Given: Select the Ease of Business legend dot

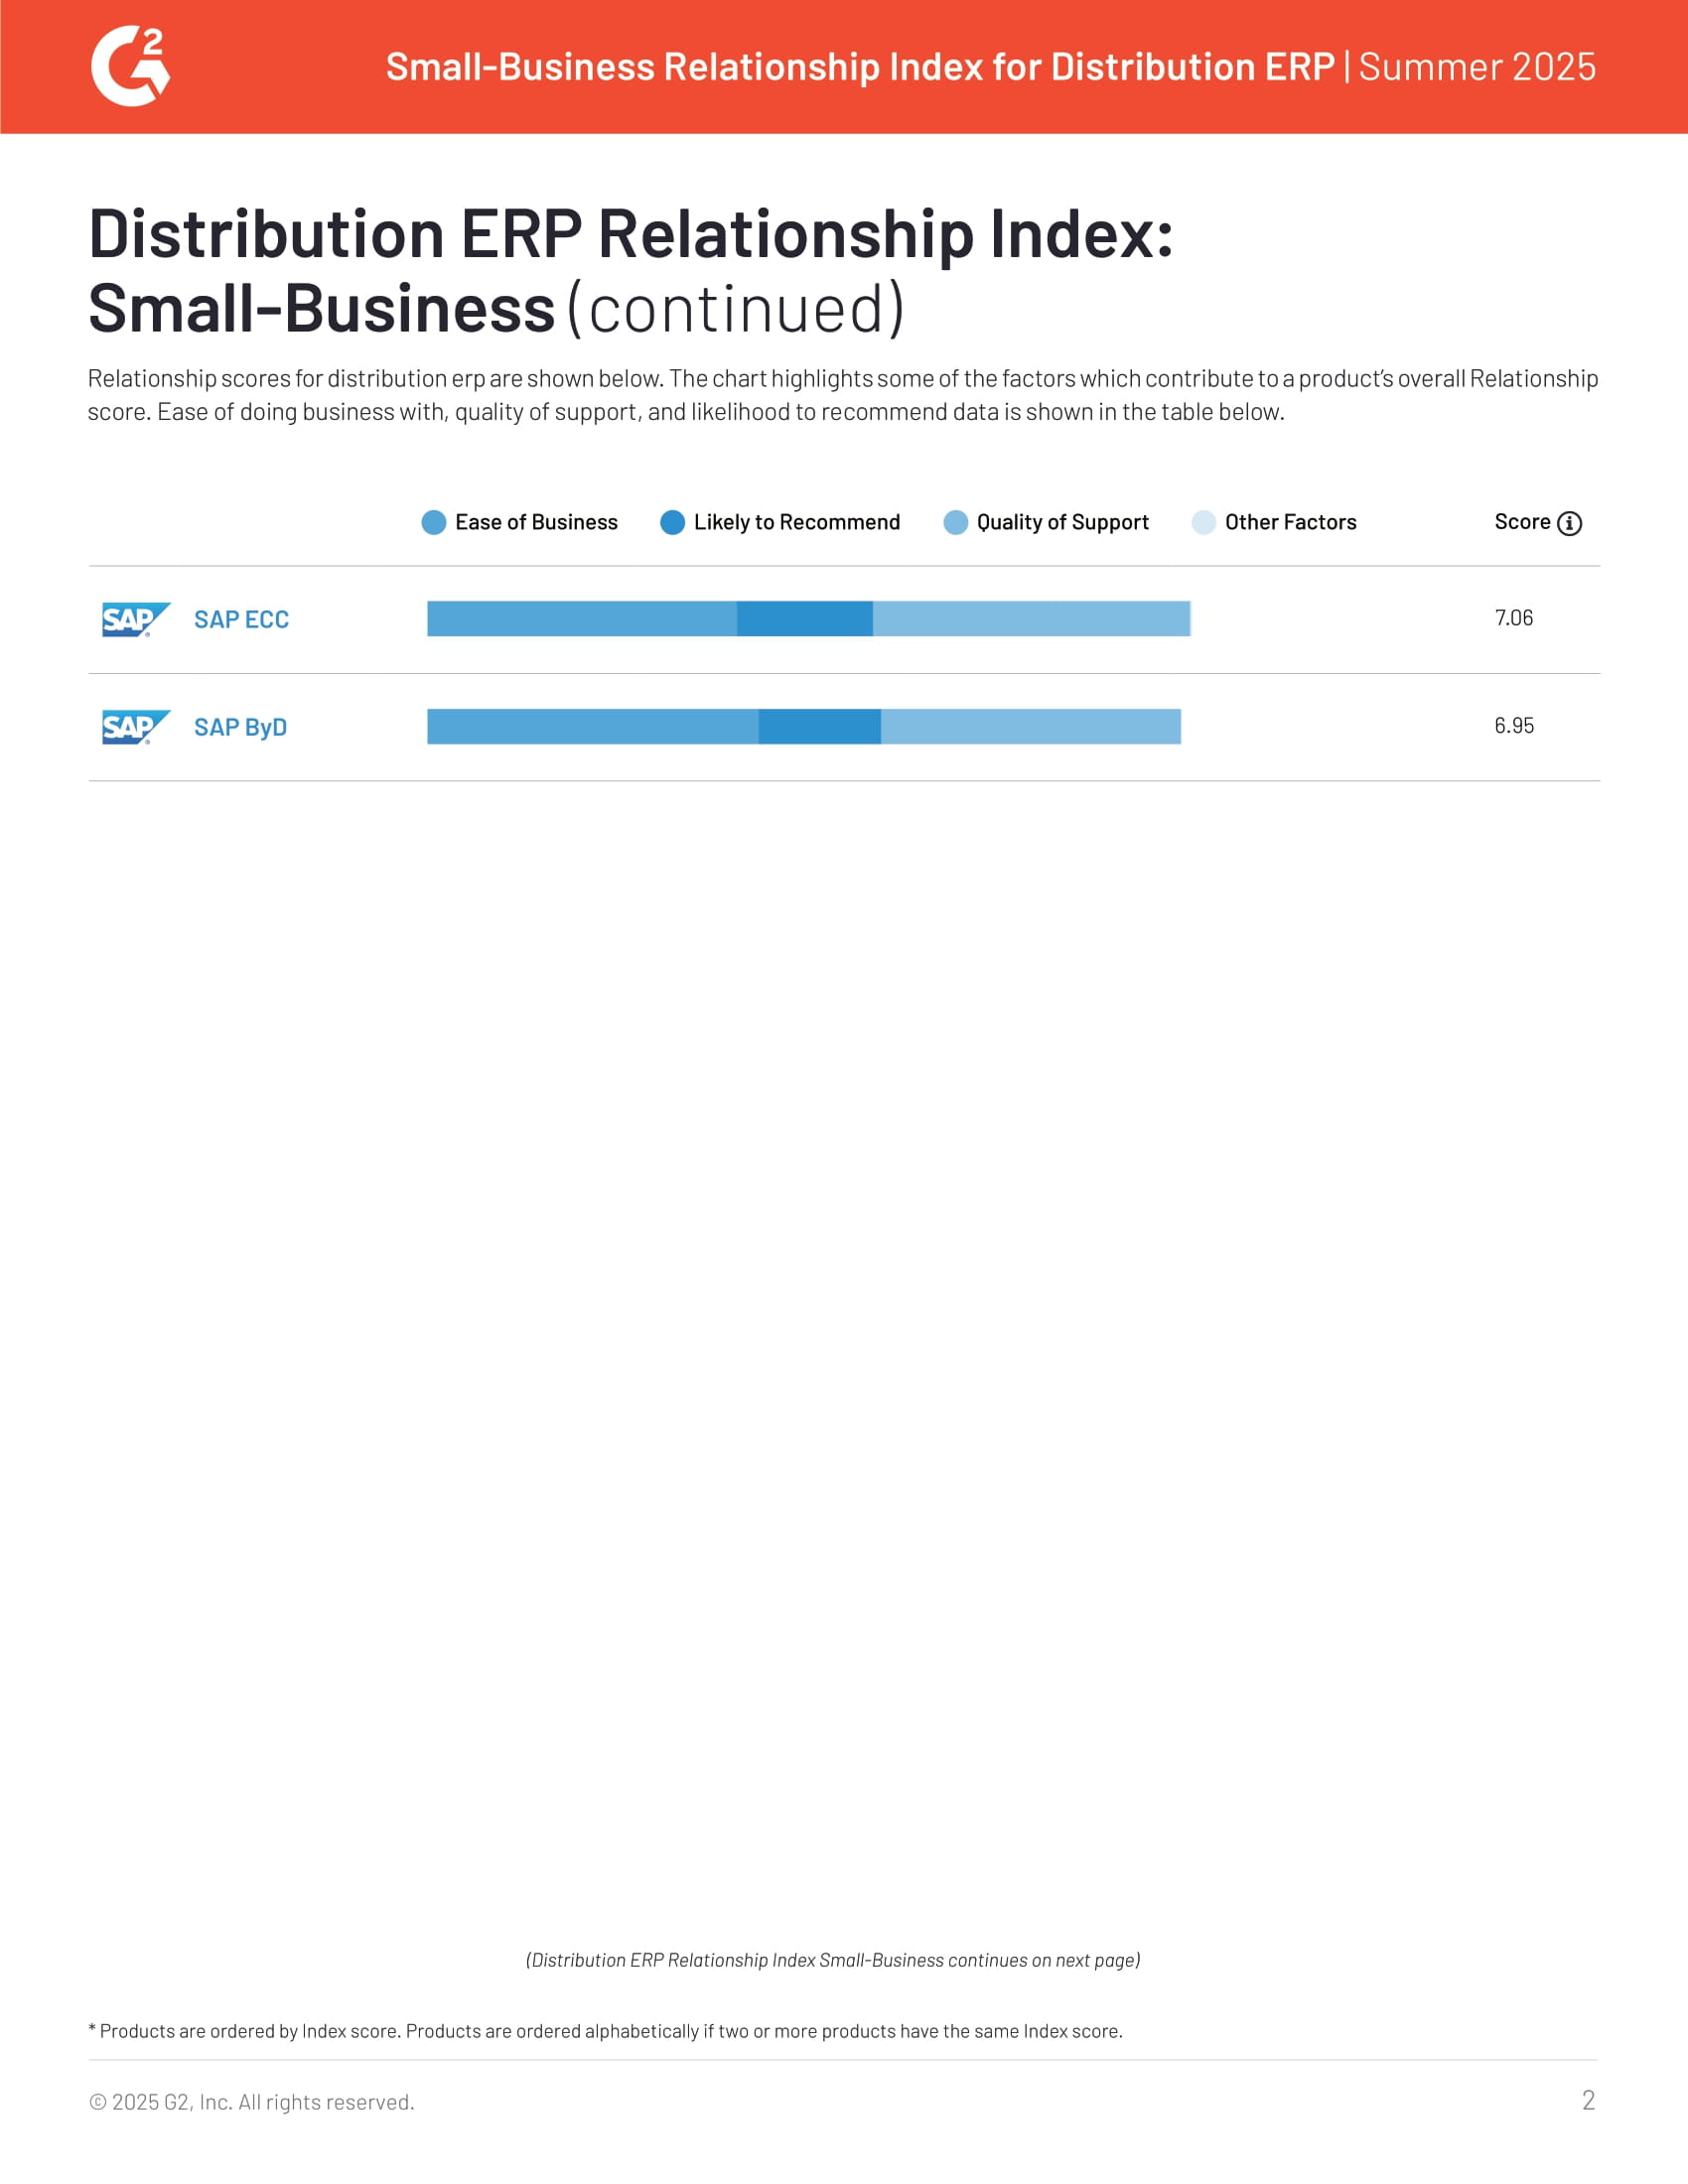Looking at the screenshot, I should click(434, 523).
